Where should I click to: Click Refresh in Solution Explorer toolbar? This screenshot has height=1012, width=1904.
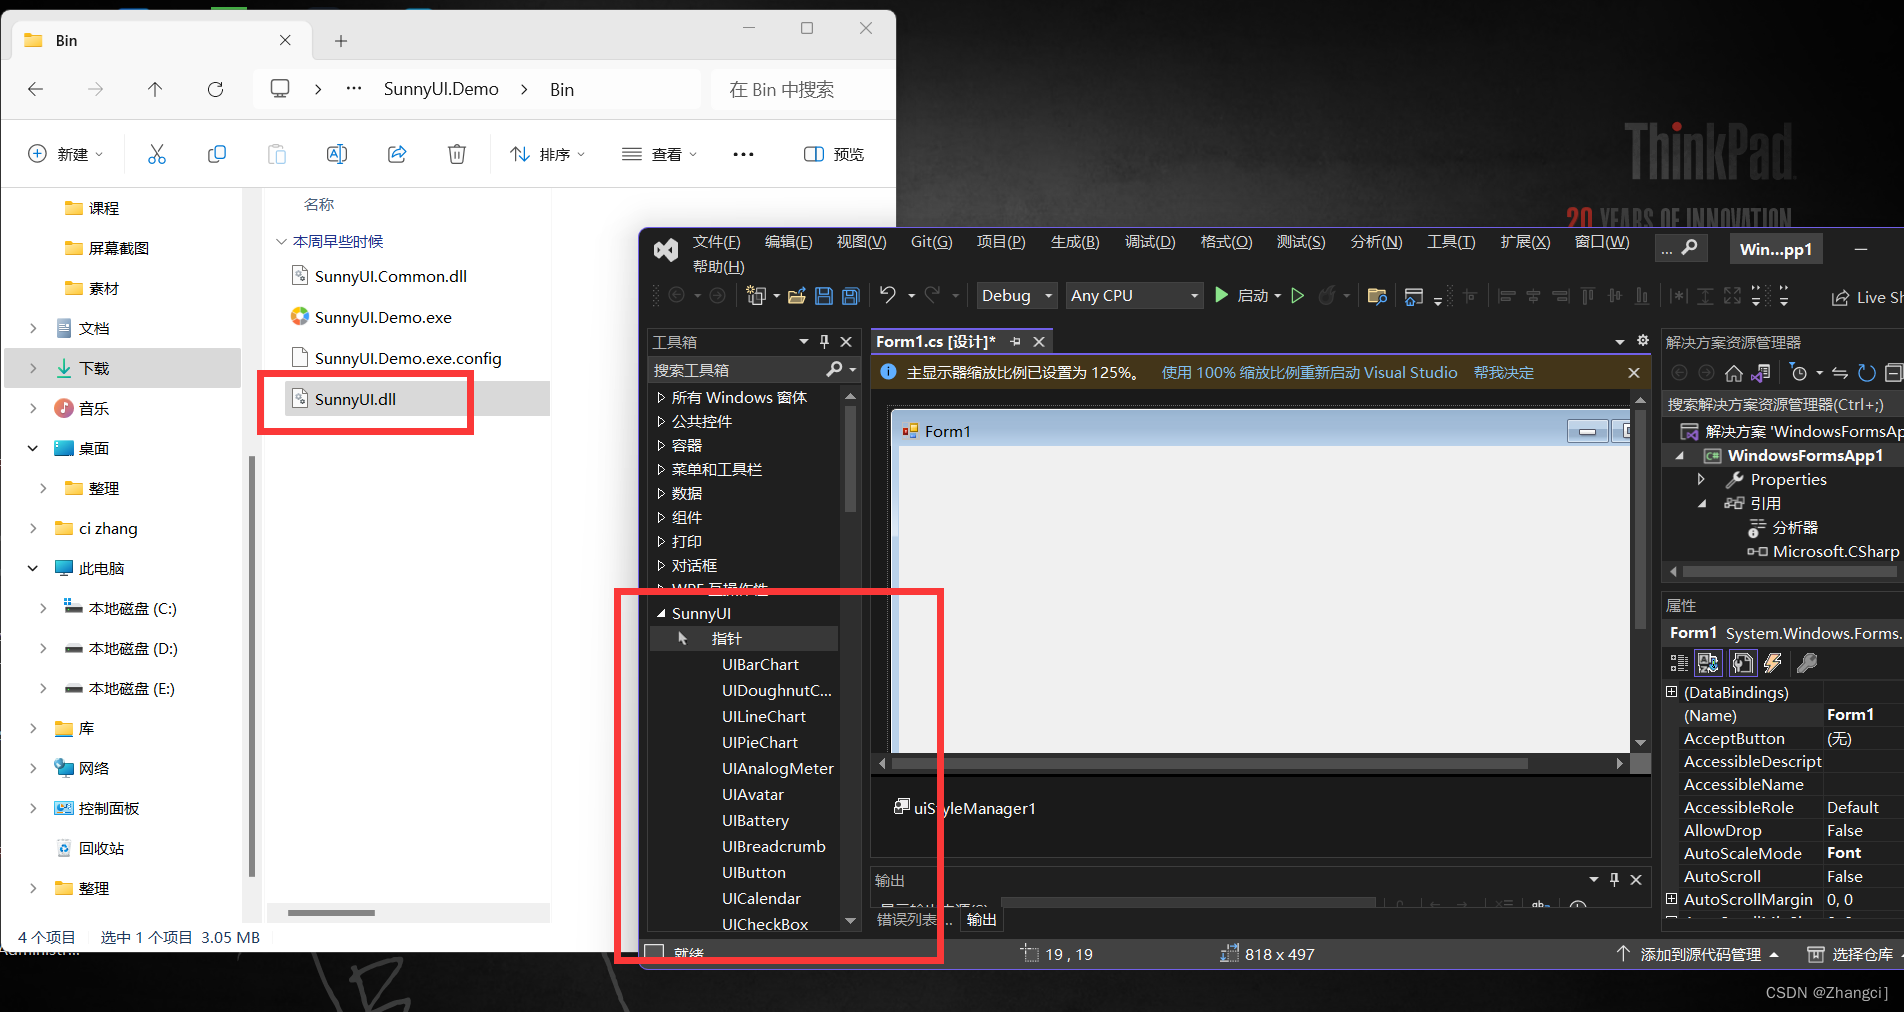pyautogui.click(x=1866, y=373)
